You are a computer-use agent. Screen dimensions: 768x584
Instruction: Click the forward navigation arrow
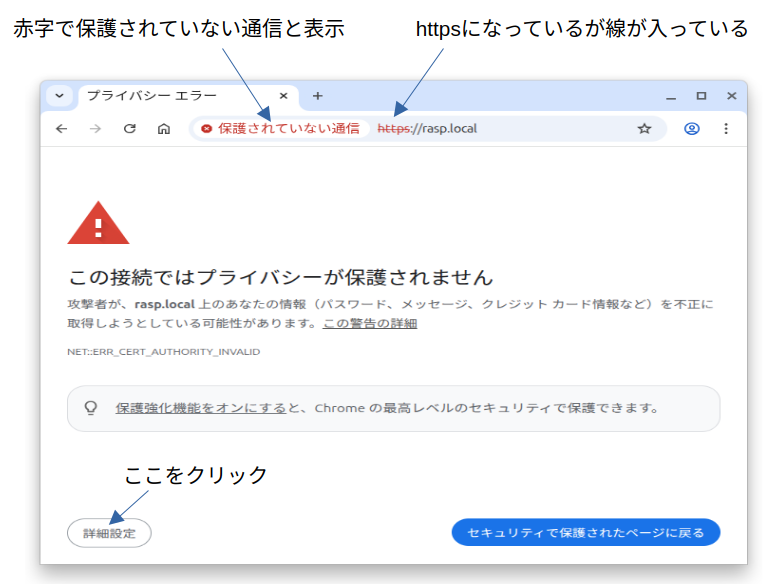(x=95, y=129)
